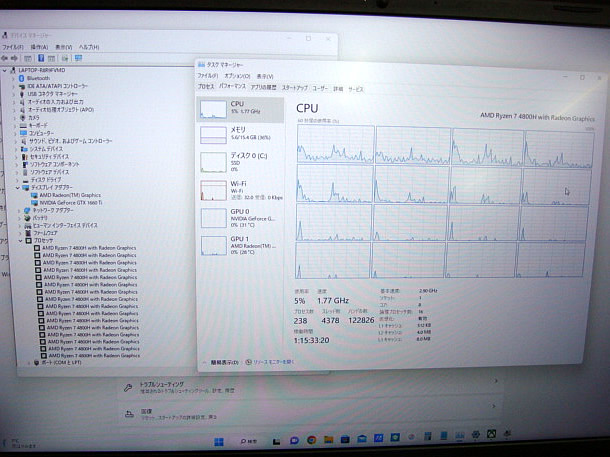Open Device Manager's 操作(A) menu
This screenshot has height=457, width=610.
pos(39,47)
